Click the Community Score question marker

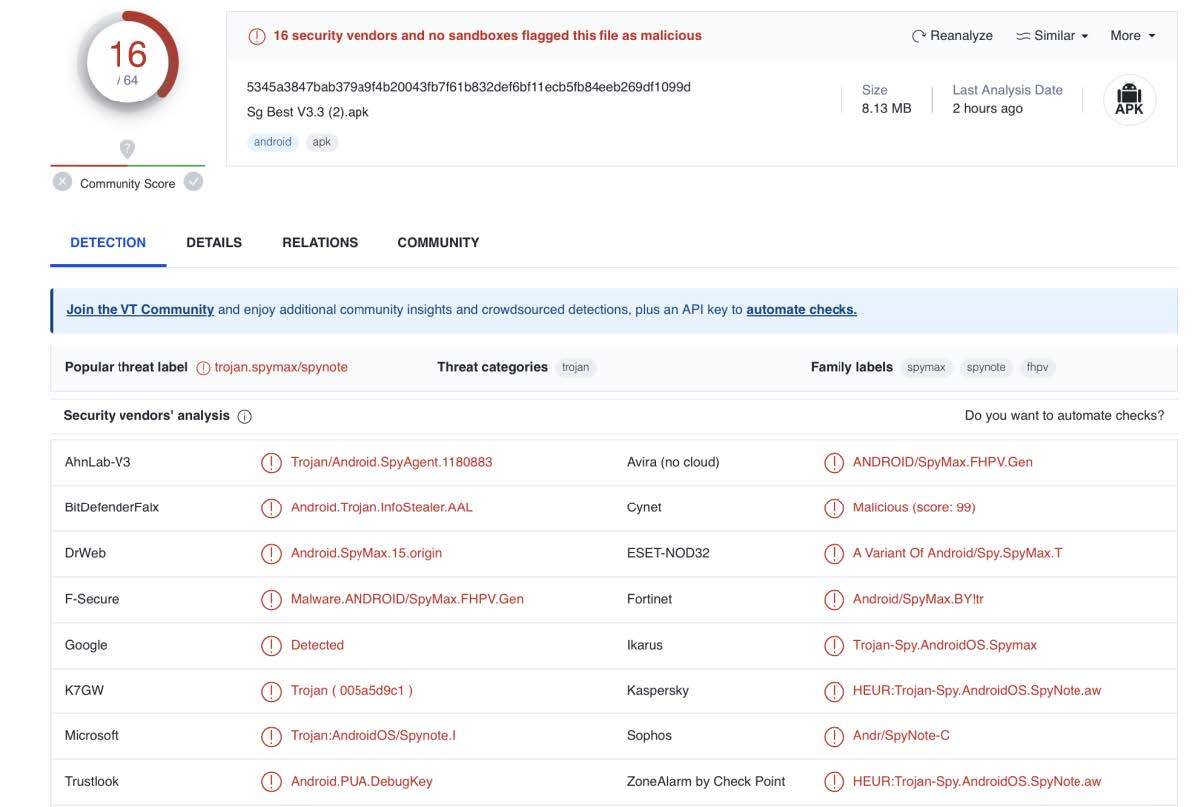(127, 149)
